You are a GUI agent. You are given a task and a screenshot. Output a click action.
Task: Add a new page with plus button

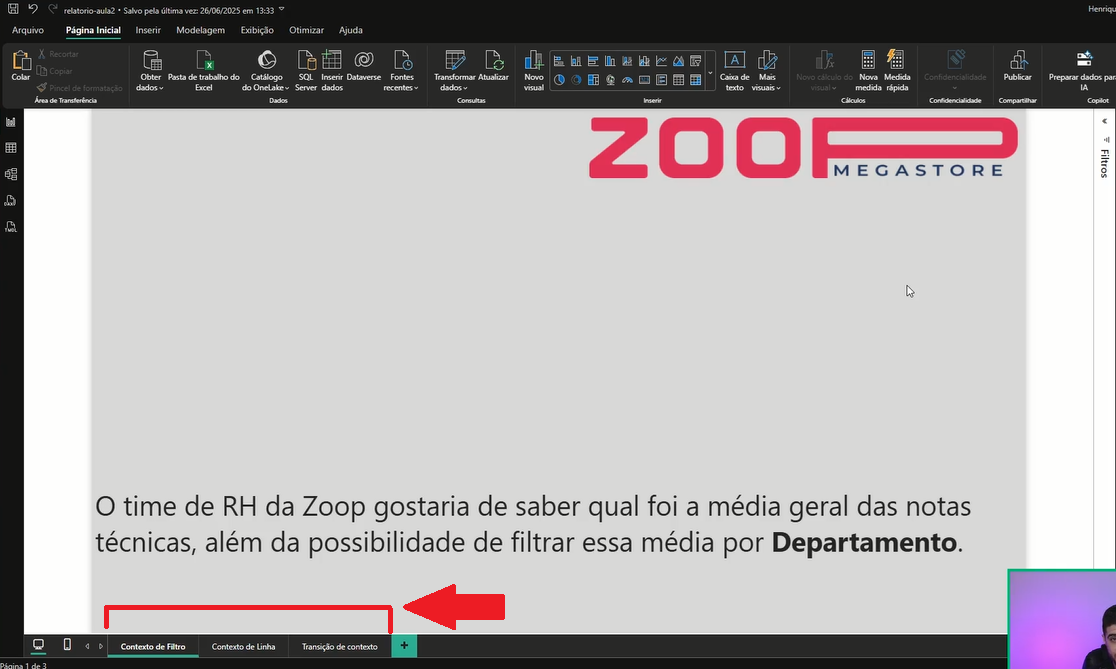(404, 646)
